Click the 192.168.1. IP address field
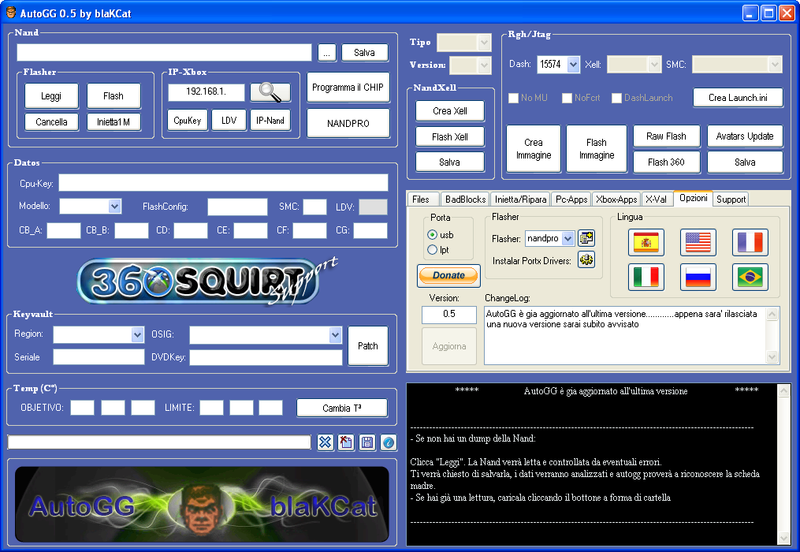The width and height of the screenshot is (800, 552). click(206, 92)
